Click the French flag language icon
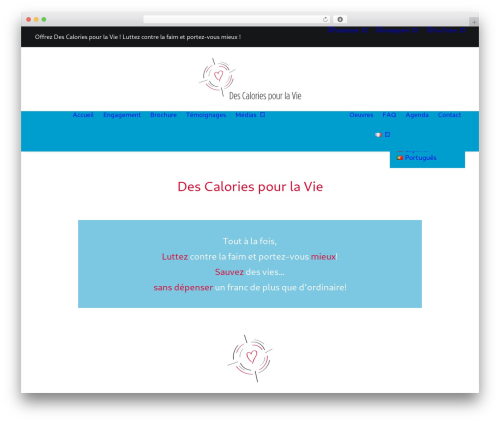This screenshot has width=500, height=423. 378,135
